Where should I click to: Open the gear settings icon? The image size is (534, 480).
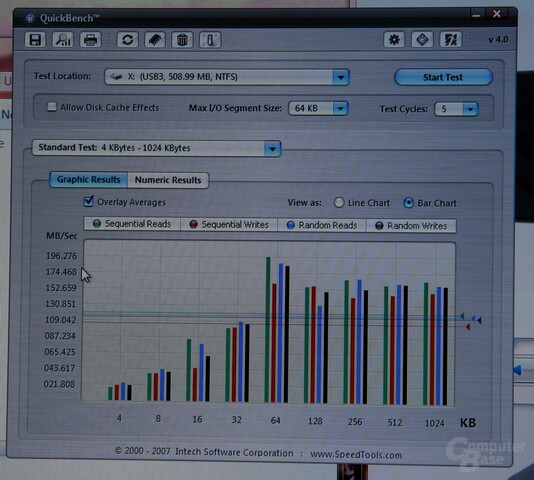click(394, 40)
